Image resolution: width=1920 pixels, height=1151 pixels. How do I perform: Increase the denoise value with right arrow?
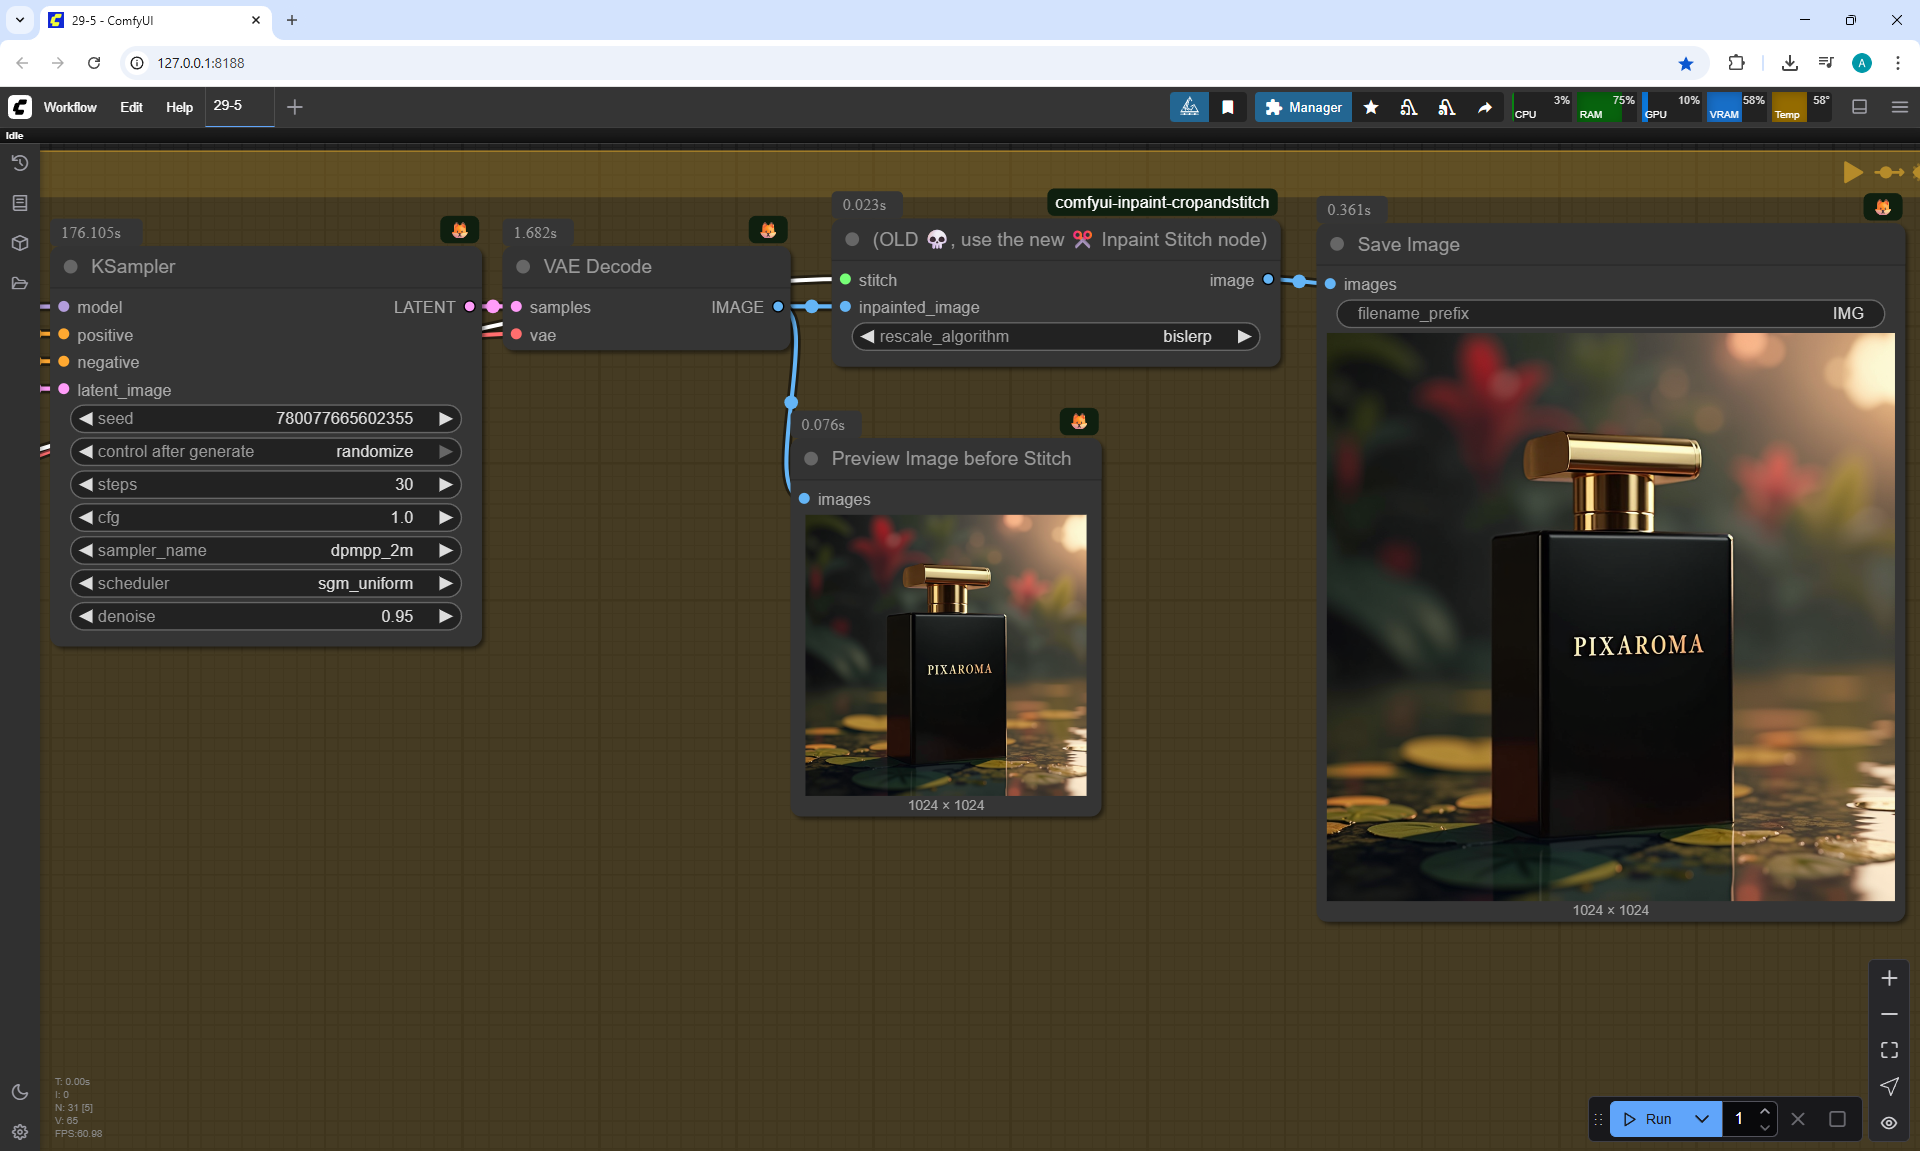pos(446,616)
